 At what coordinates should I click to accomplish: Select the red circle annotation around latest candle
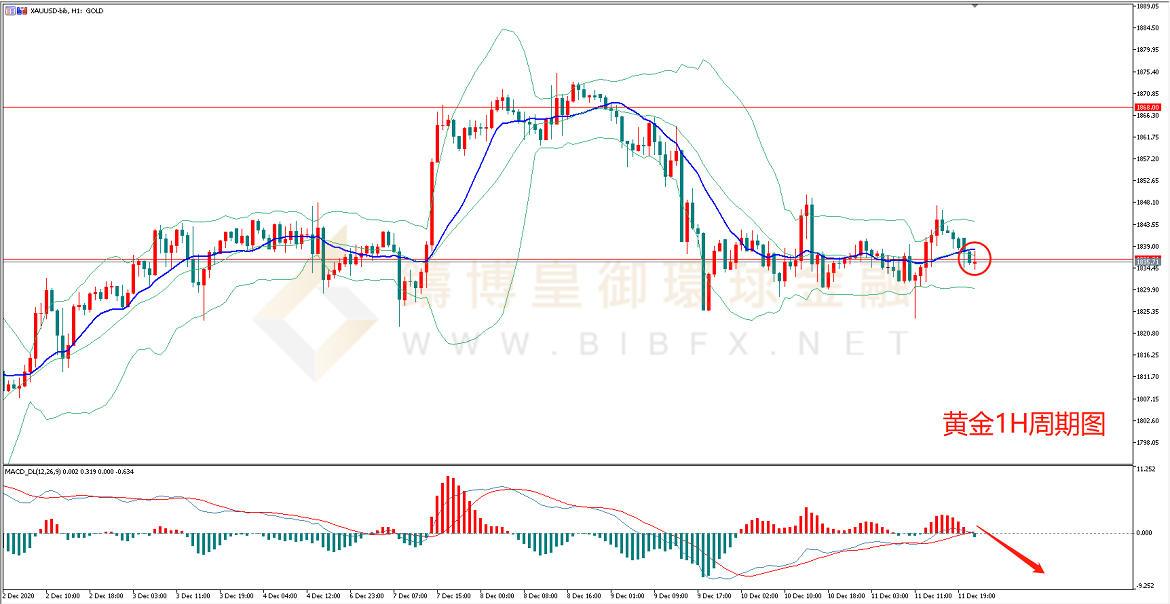point(975,258)
